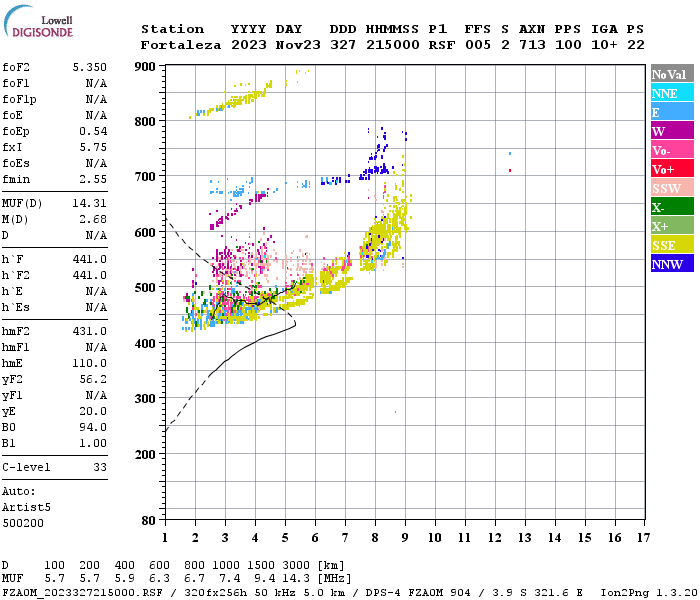Click the IGA value 10+
Screen dimensions: 700x600
[x=604, y=45]
